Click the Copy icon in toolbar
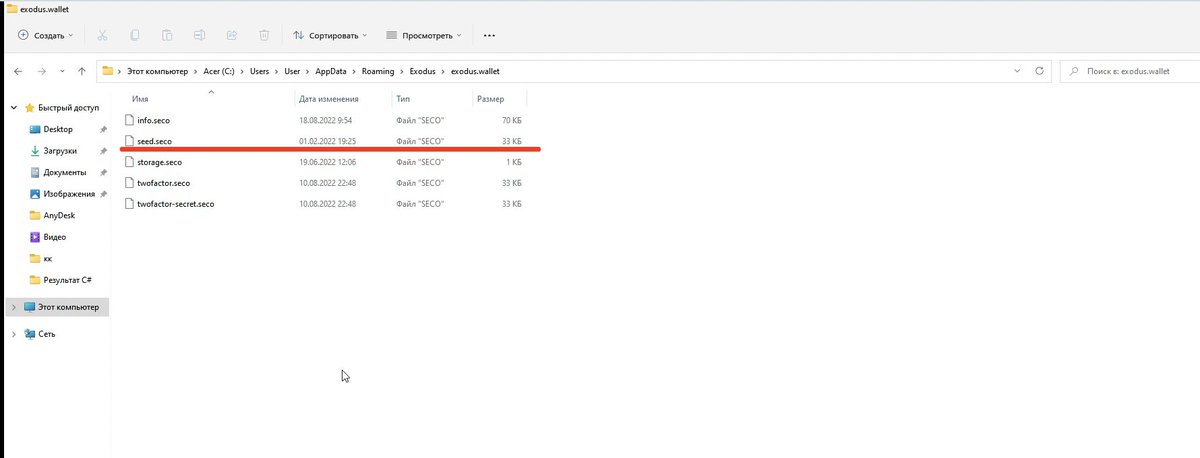Viewport: 1200px width, 458px height. 135,35
